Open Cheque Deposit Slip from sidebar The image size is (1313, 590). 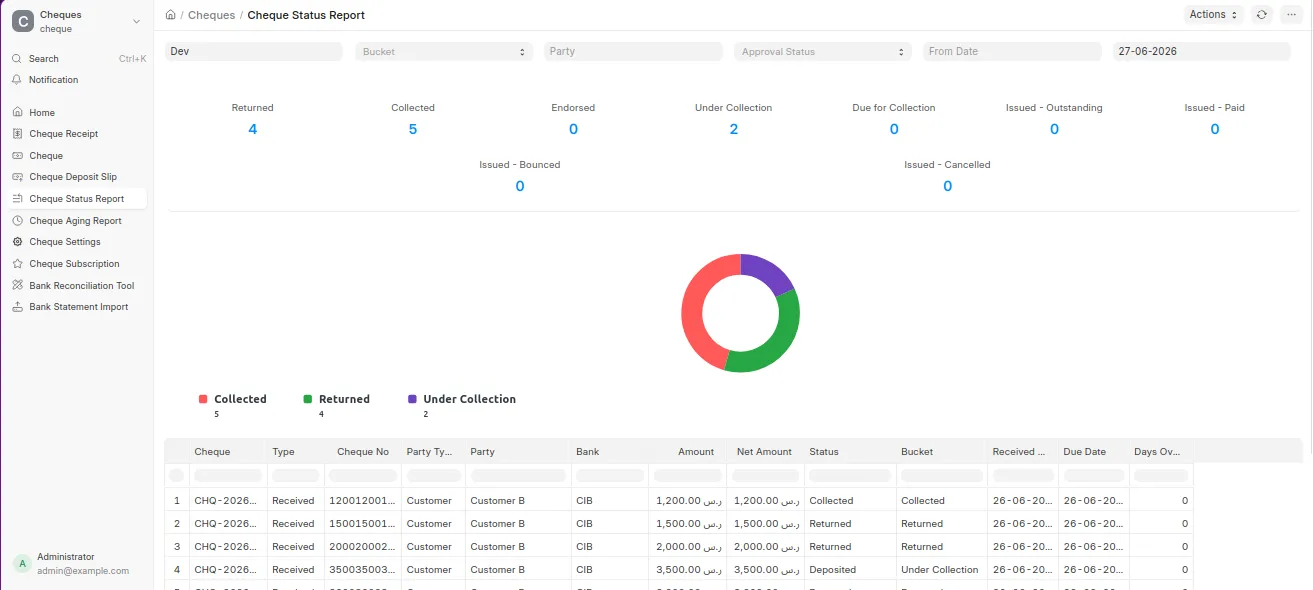[73, 177]
